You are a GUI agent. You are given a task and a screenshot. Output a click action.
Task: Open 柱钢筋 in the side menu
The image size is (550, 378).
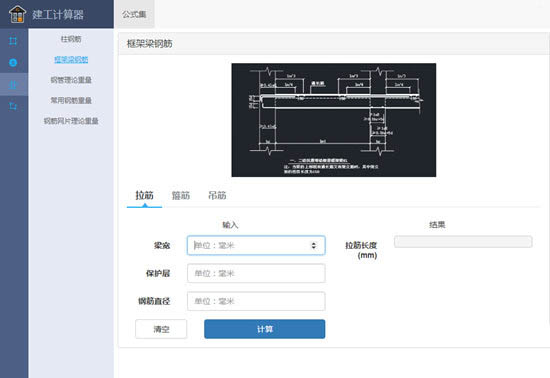coord(71,39)
